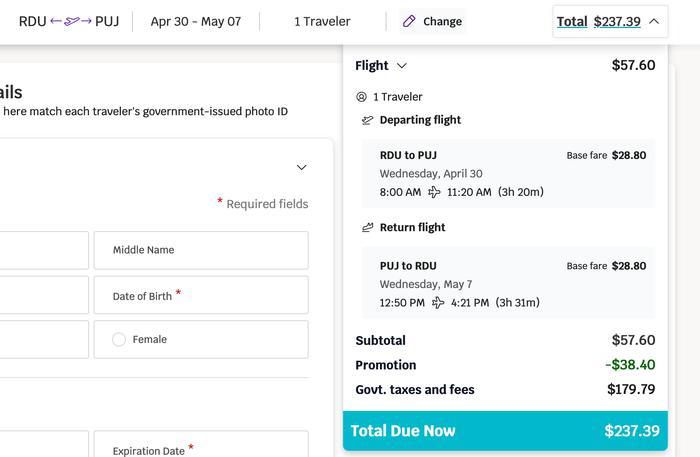Click the PUJ to RDU route label

408,266
